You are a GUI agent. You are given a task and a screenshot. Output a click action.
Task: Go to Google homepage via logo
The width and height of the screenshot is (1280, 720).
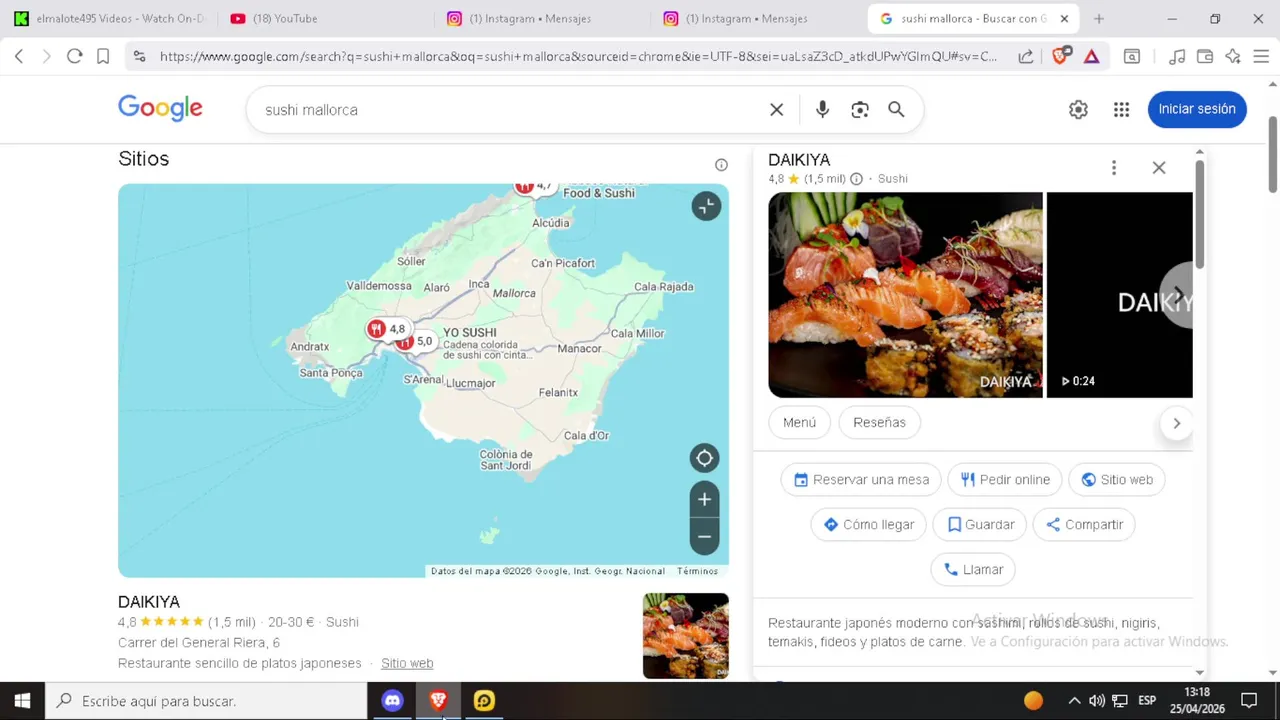[x=160, y=109]
